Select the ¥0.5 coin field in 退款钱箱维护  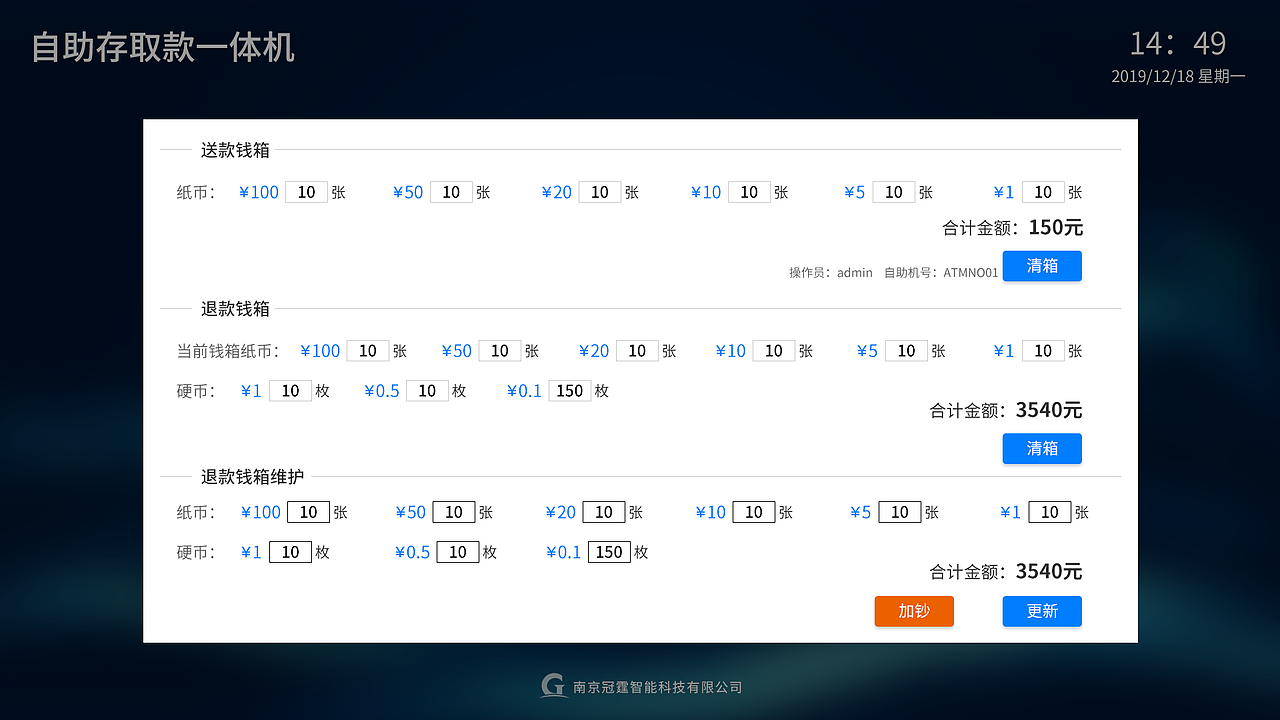456,552
